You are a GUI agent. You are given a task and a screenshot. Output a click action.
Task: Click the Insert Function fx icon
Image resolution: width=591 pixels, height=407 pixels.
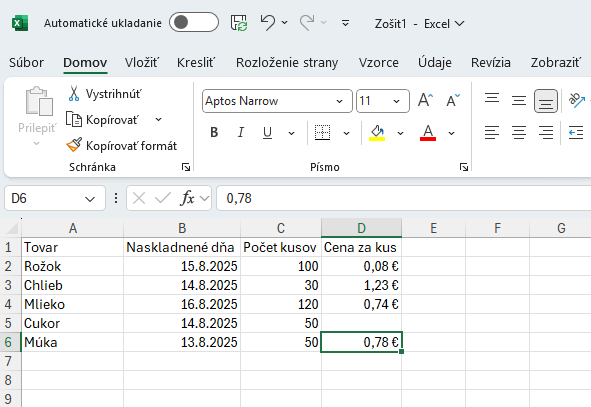[x=187, y=198]
